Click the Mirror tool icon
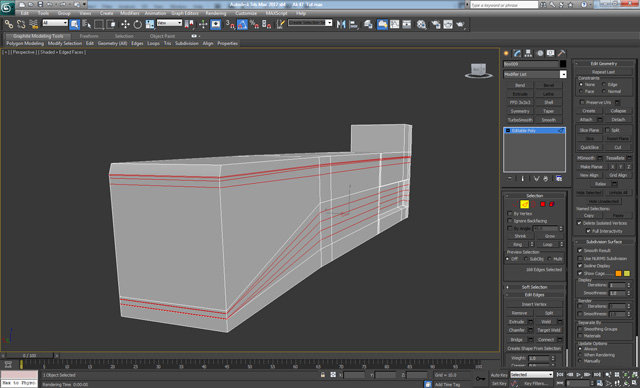Image resolution: width=640 pixels, height=388 pixels. coord(341,24)
